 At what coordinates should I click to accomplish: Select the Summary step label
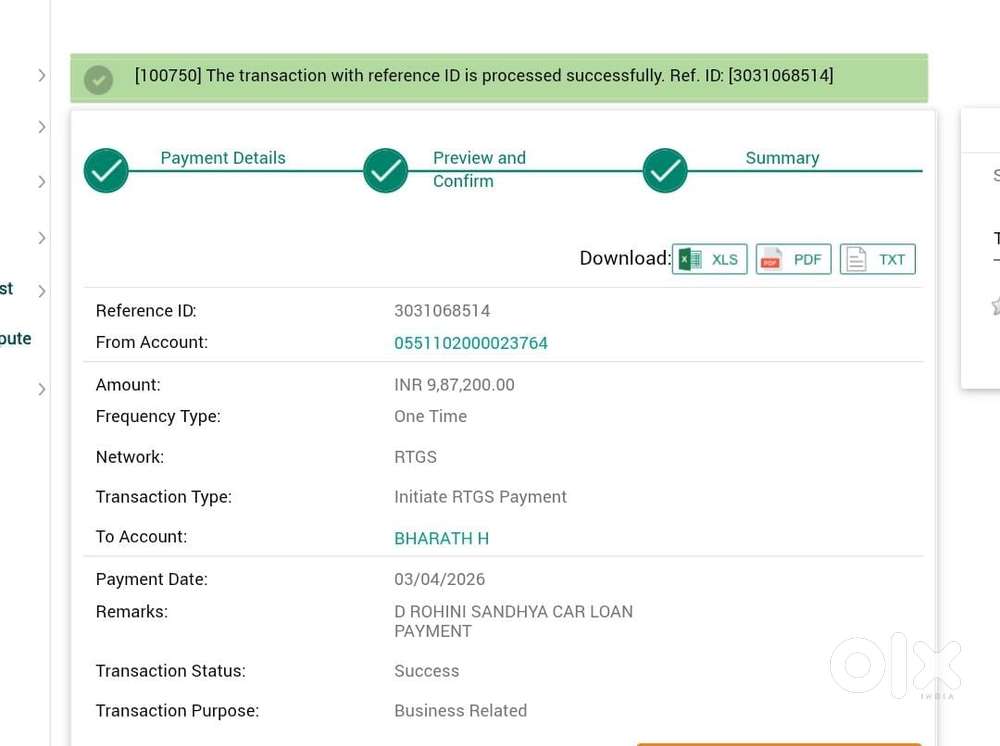pos(782,158)
